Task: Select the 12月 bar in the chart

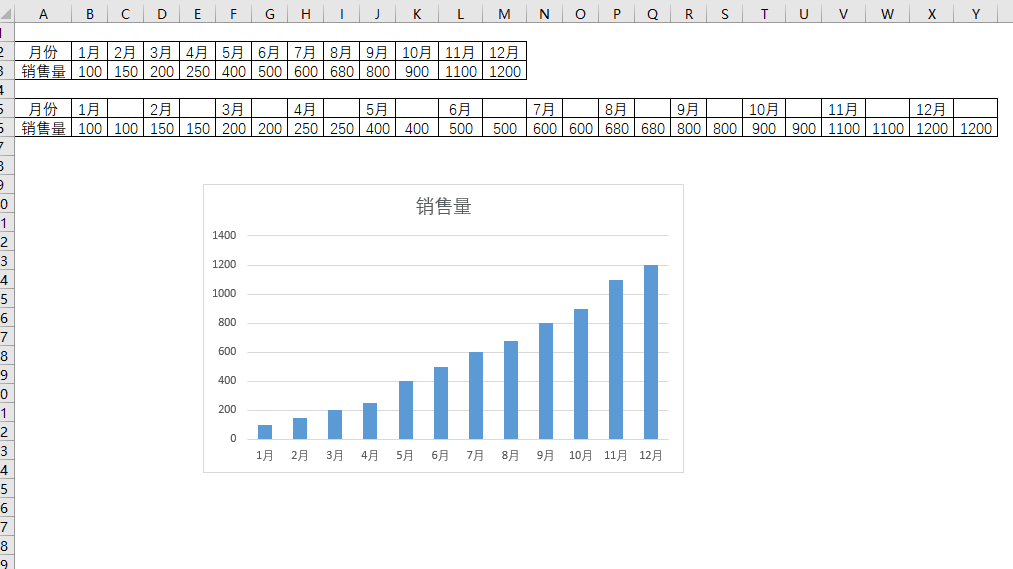Action: click(651, 352)
